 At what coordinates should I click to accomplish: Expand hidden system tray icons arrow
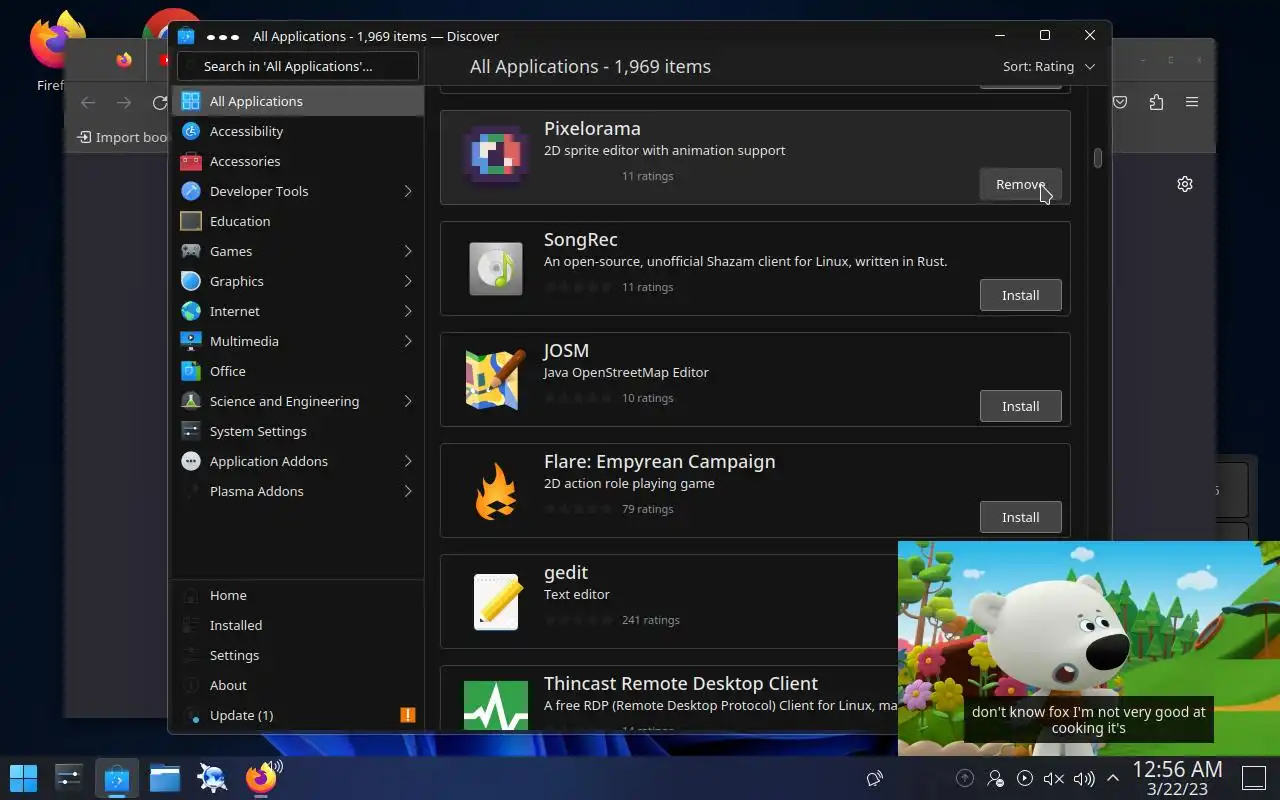pyautogui.click(x=1112, y=778)
